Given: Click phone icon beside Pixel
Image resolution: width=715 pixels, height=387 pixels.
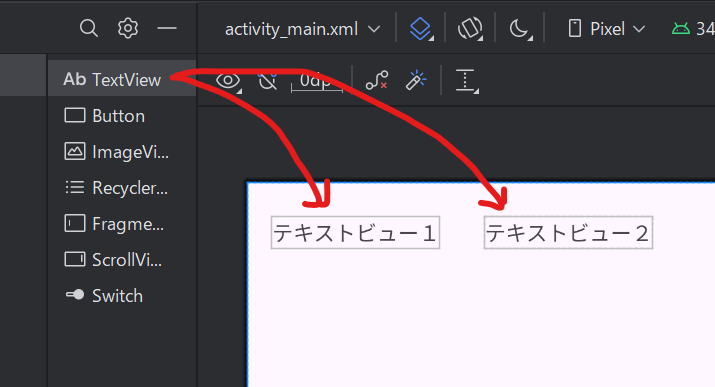Looking at the screenshot, I should coord(575,29).
